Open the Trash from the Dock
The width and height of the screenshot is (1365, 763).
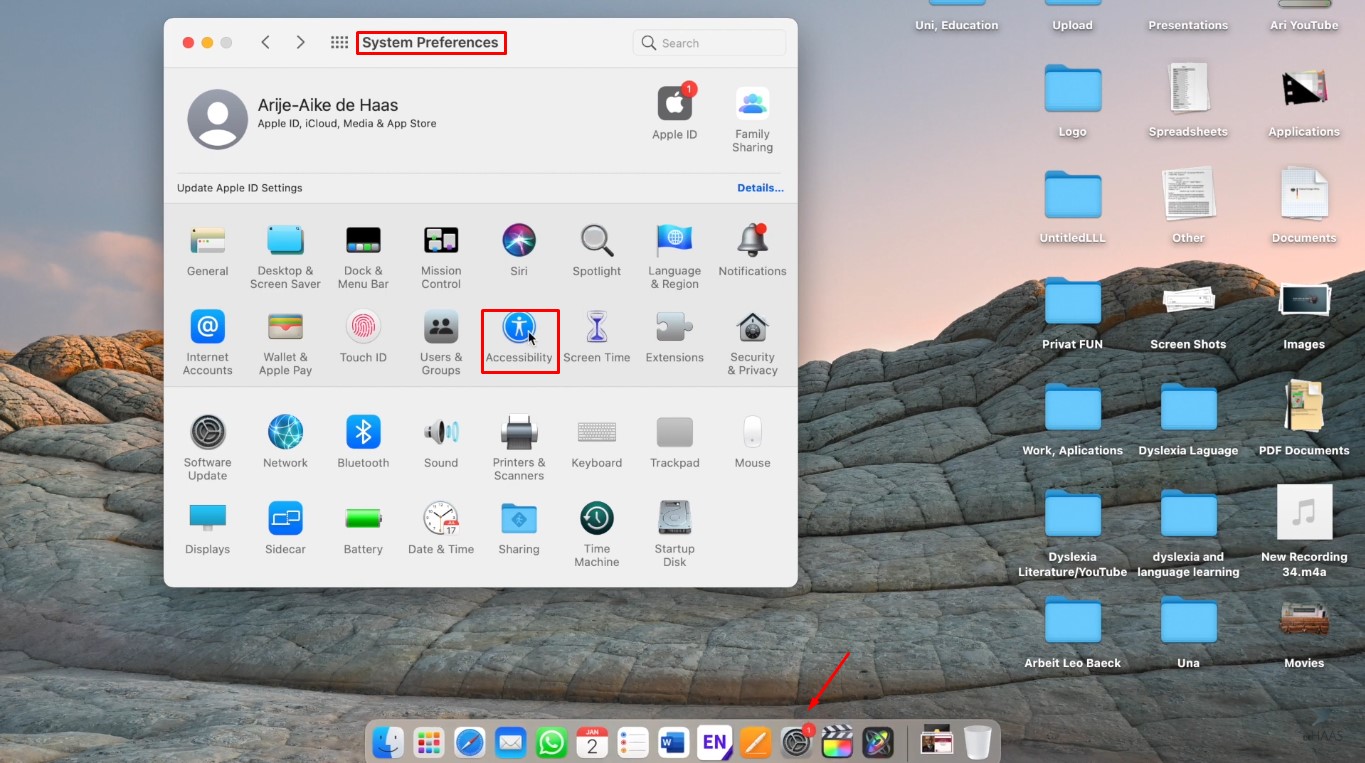(978, 742)
